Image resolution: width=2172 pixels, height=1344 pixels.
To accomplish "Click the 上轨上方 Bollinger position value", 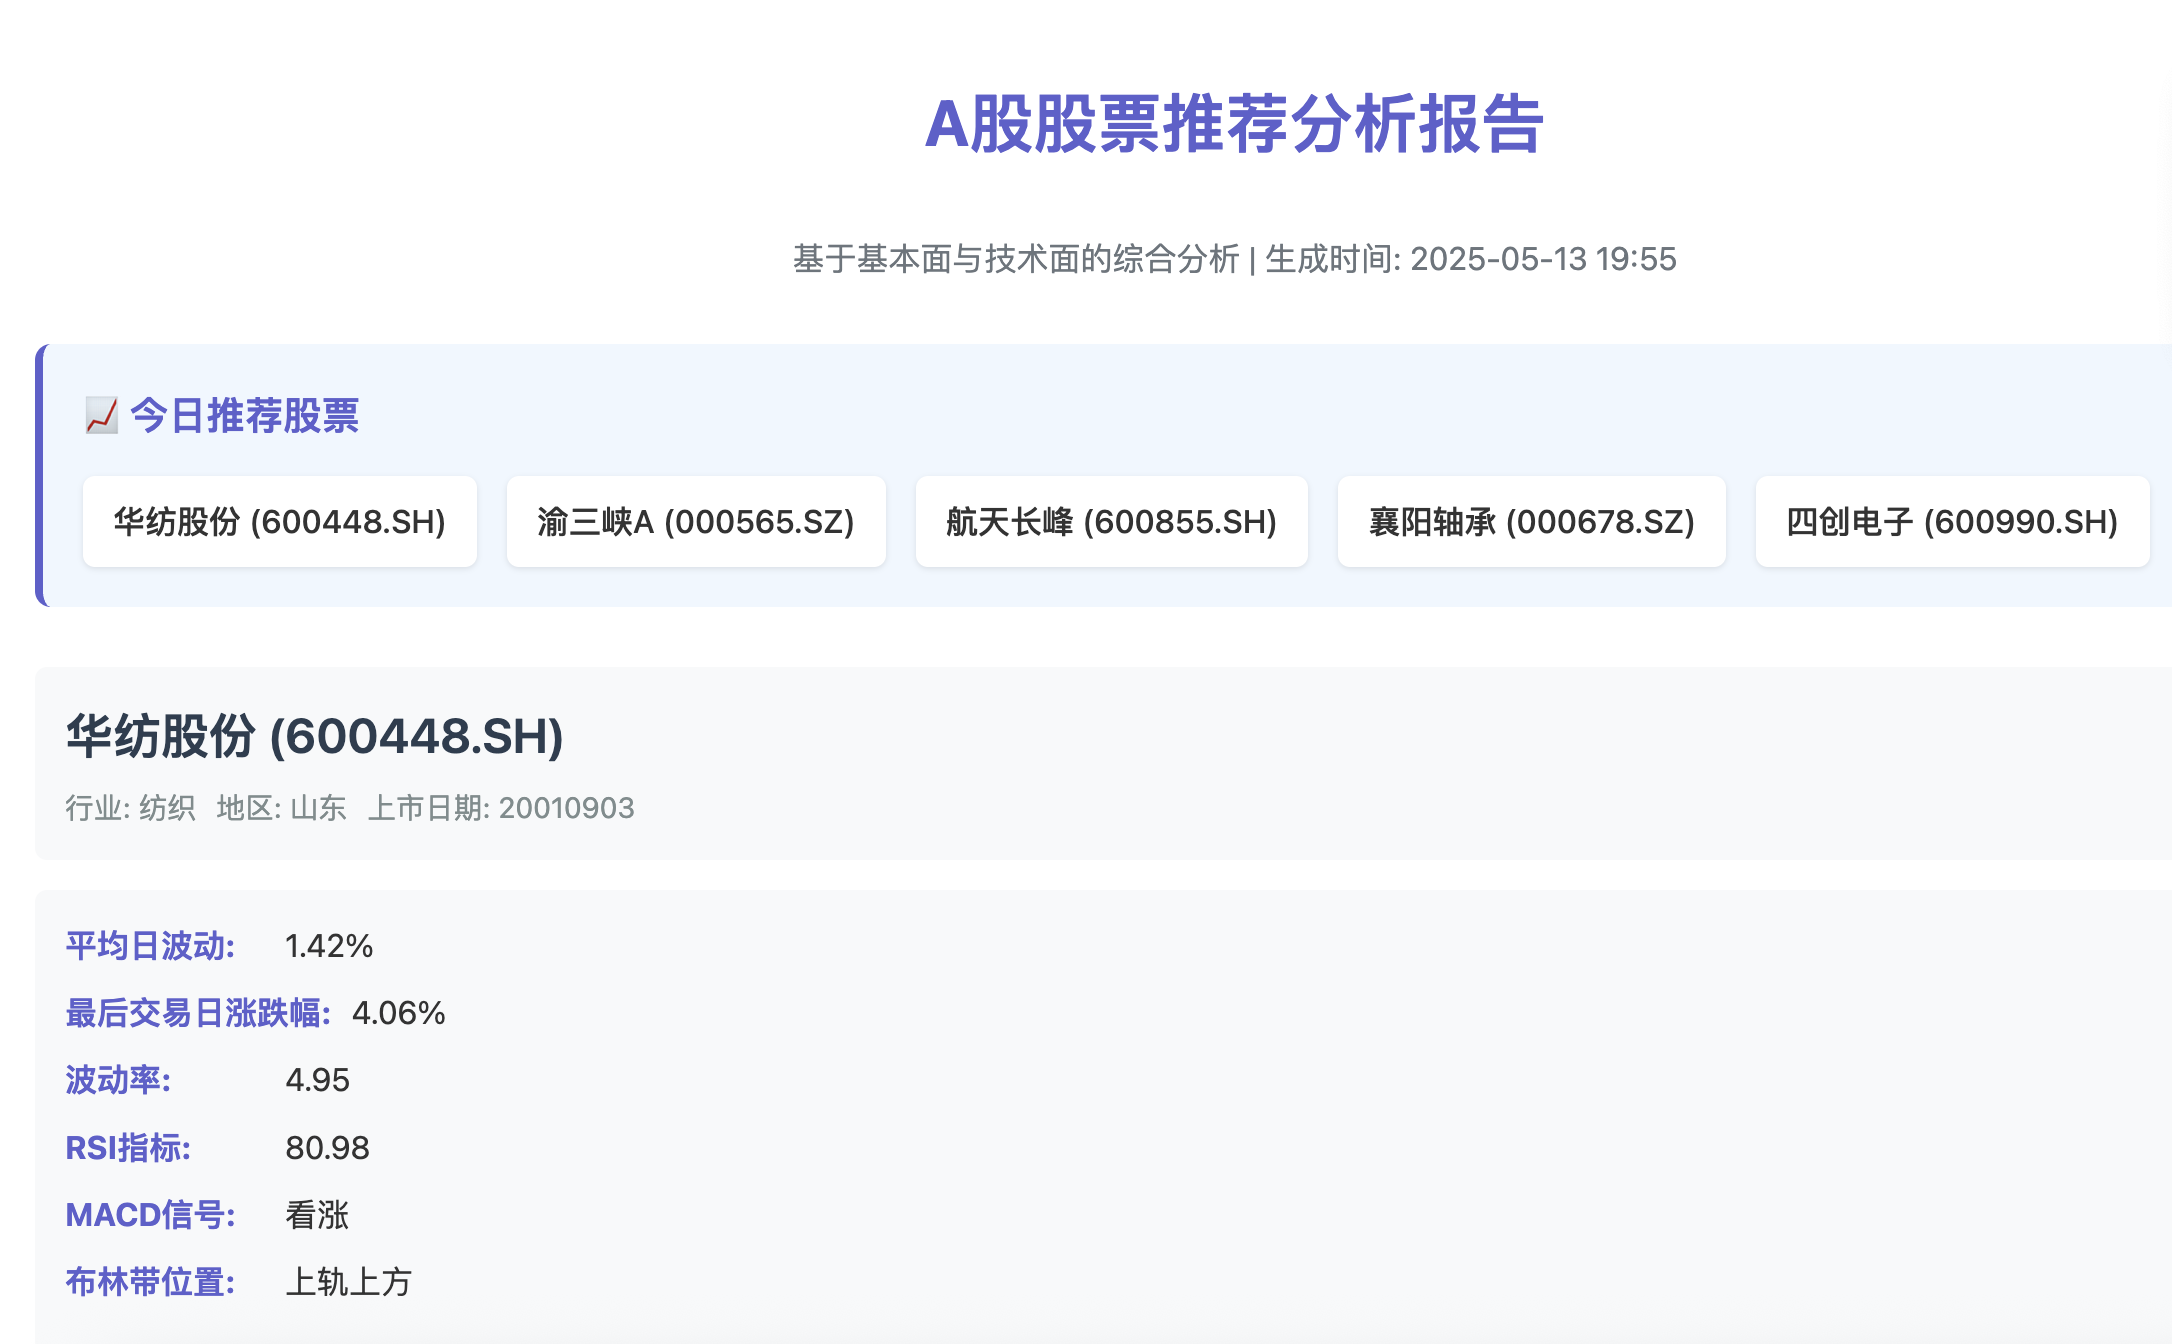I will (x=349, y=1282).
